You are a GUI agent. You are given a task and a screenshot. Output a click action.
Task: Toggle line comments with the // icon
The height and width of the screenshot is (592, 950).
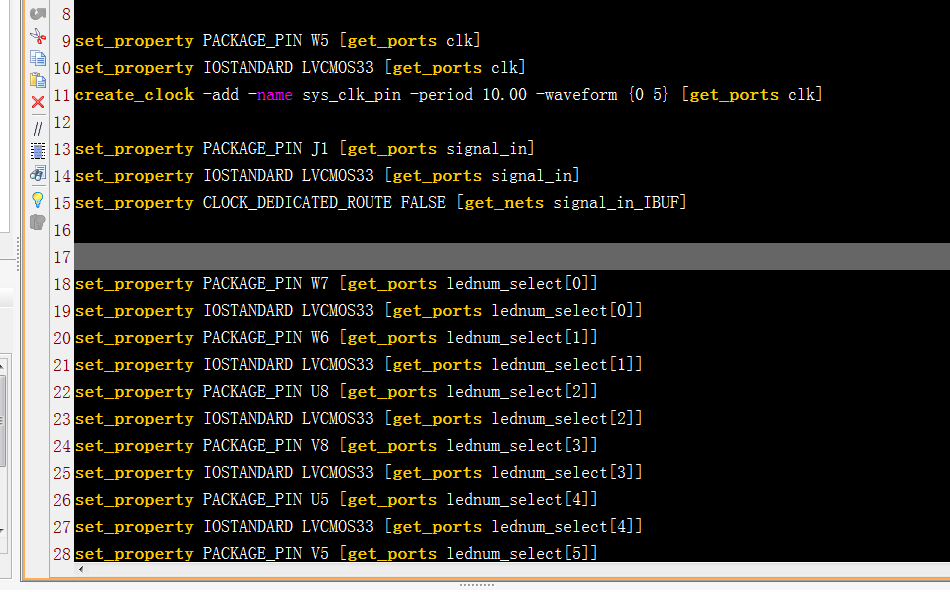[x=38, y=128]
